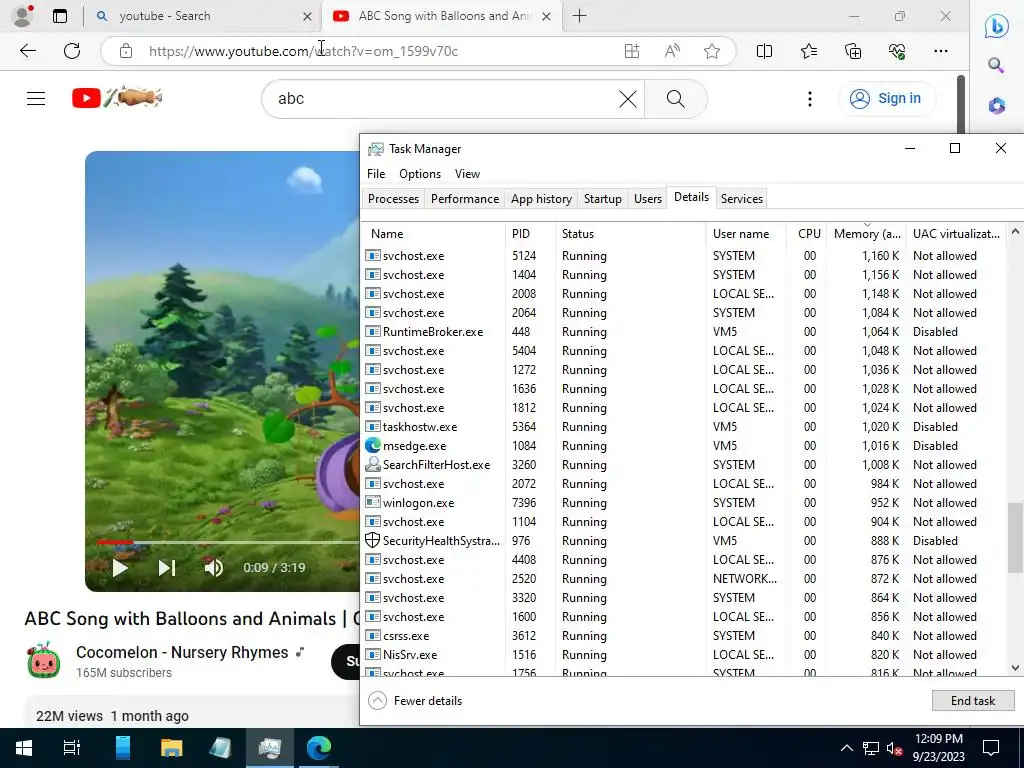Select winlogon.exe process row

[x=684, y=503]
